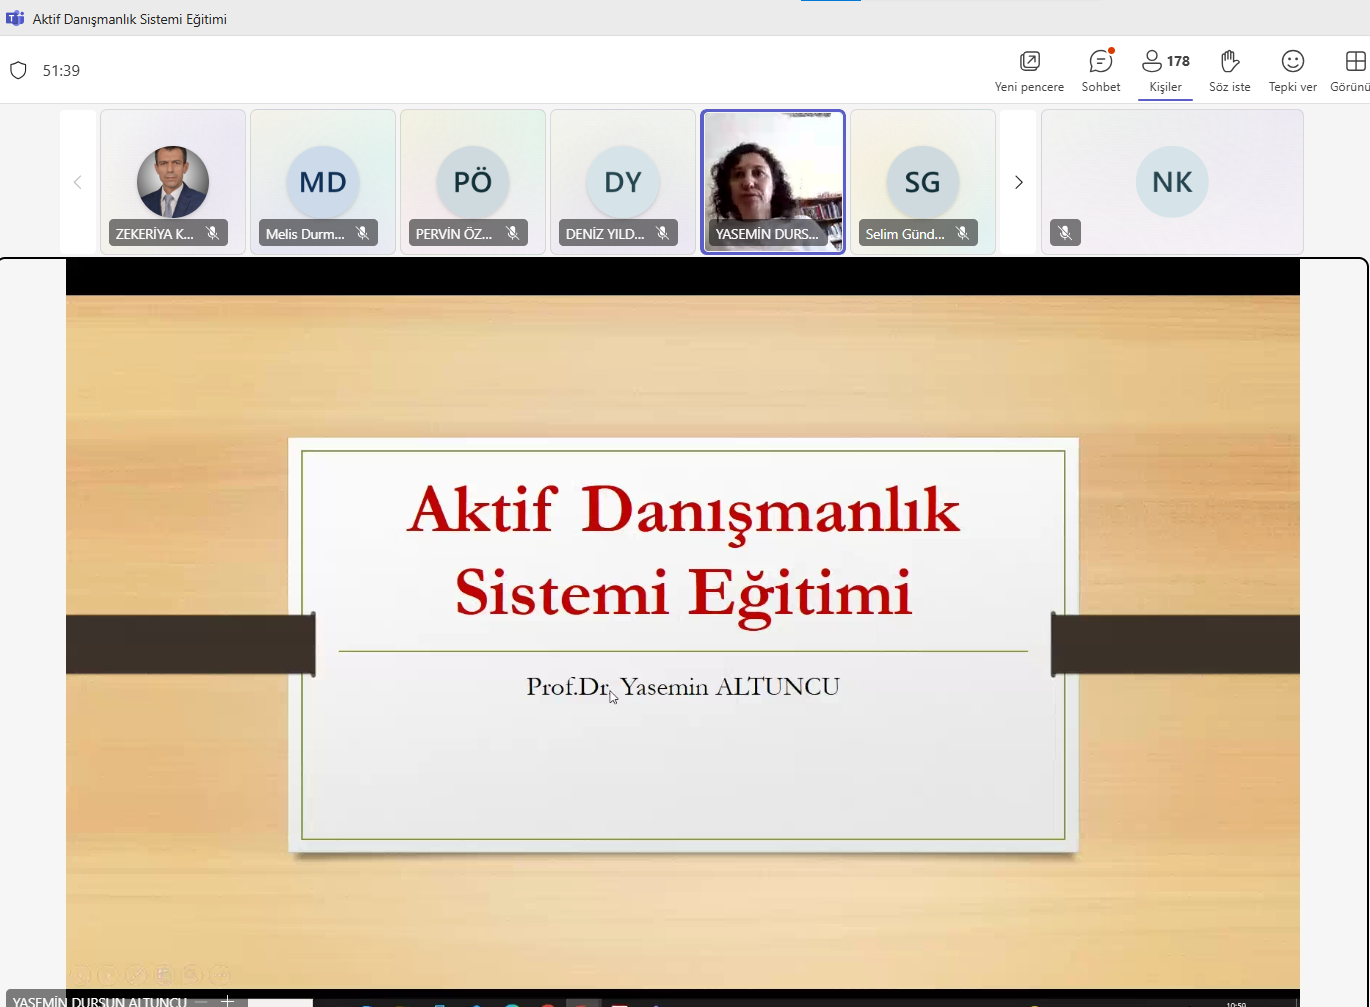Click the DY avatar for Deniz Yıld.

tap(623, 182)
